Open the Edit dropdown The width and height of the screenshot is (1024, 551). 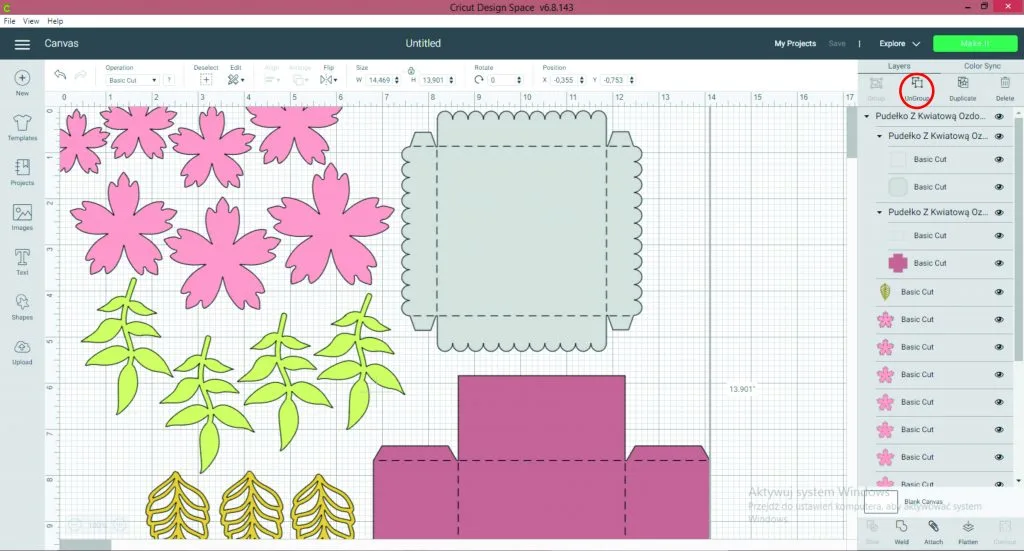click(236, 80)
